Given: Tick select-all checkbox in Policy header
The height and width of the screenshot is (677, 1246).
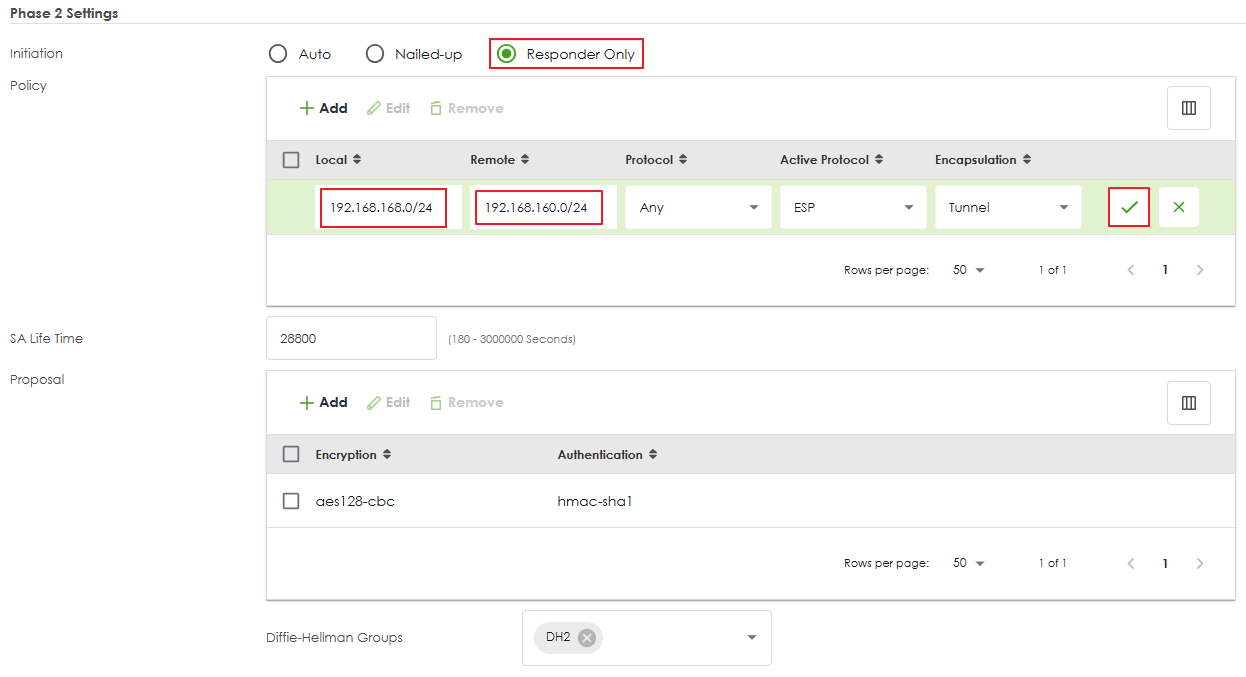Looking at the screenshot, I should click(x=291, y=160).
